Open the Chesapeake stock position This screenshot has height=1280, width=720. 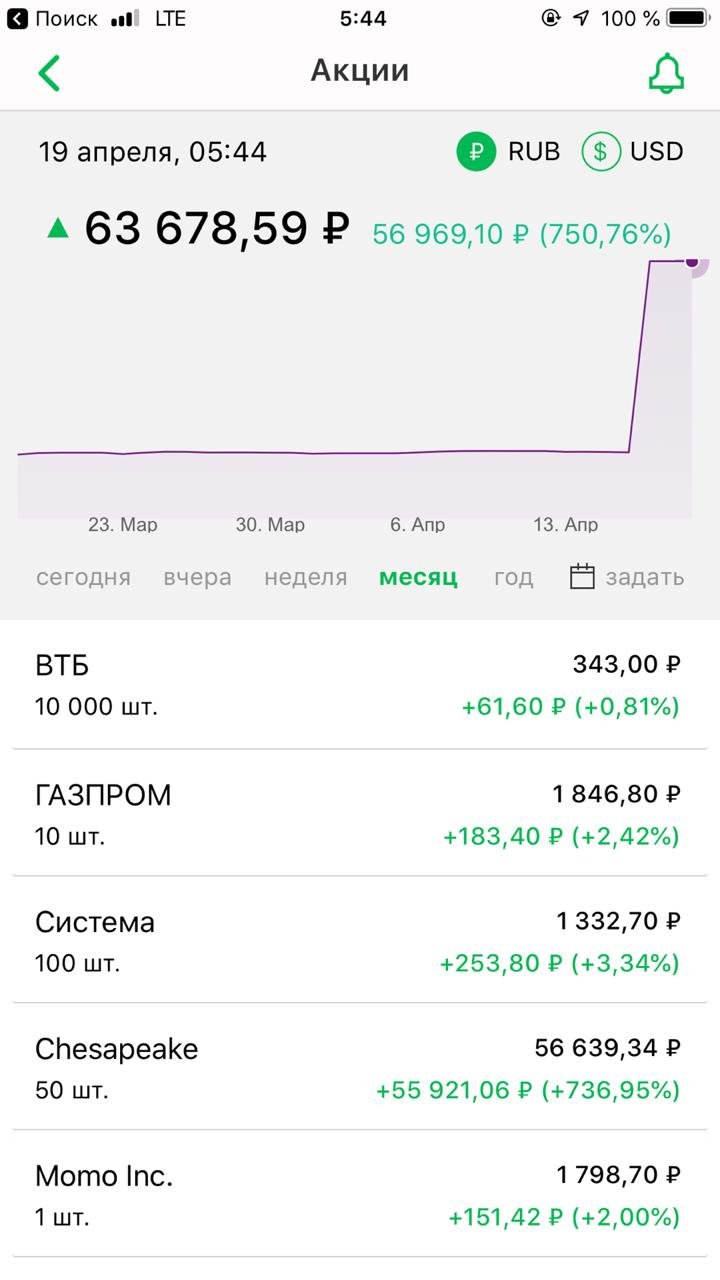360,1068
